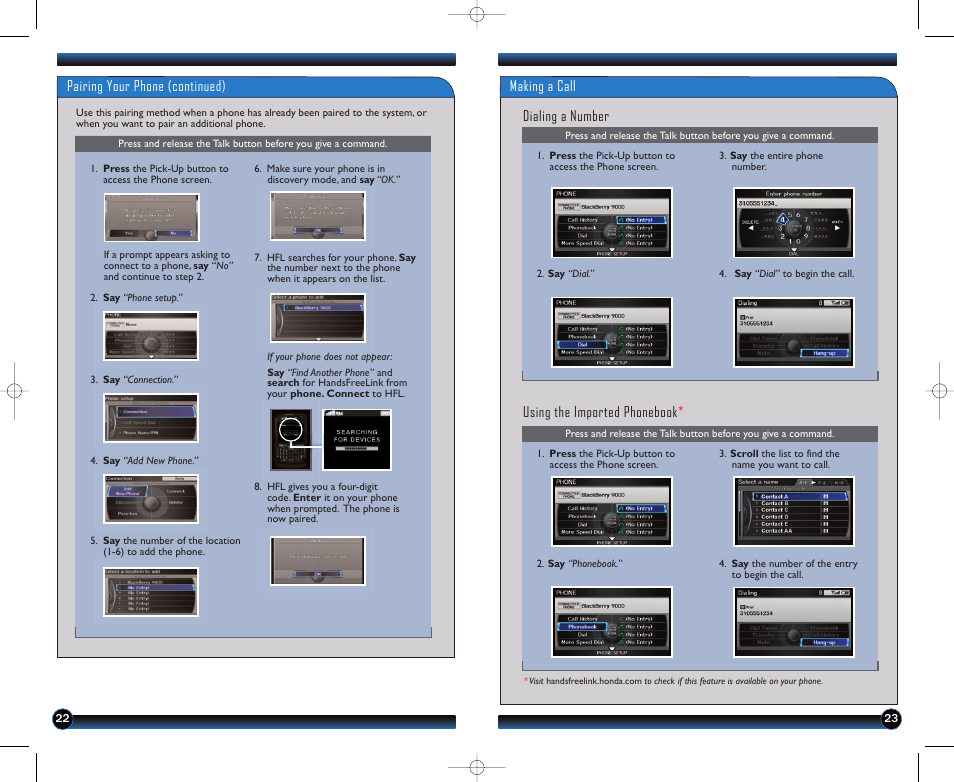
Task: Select the 'Dialing a Number' subheading
Action: [x=565, y=116]
